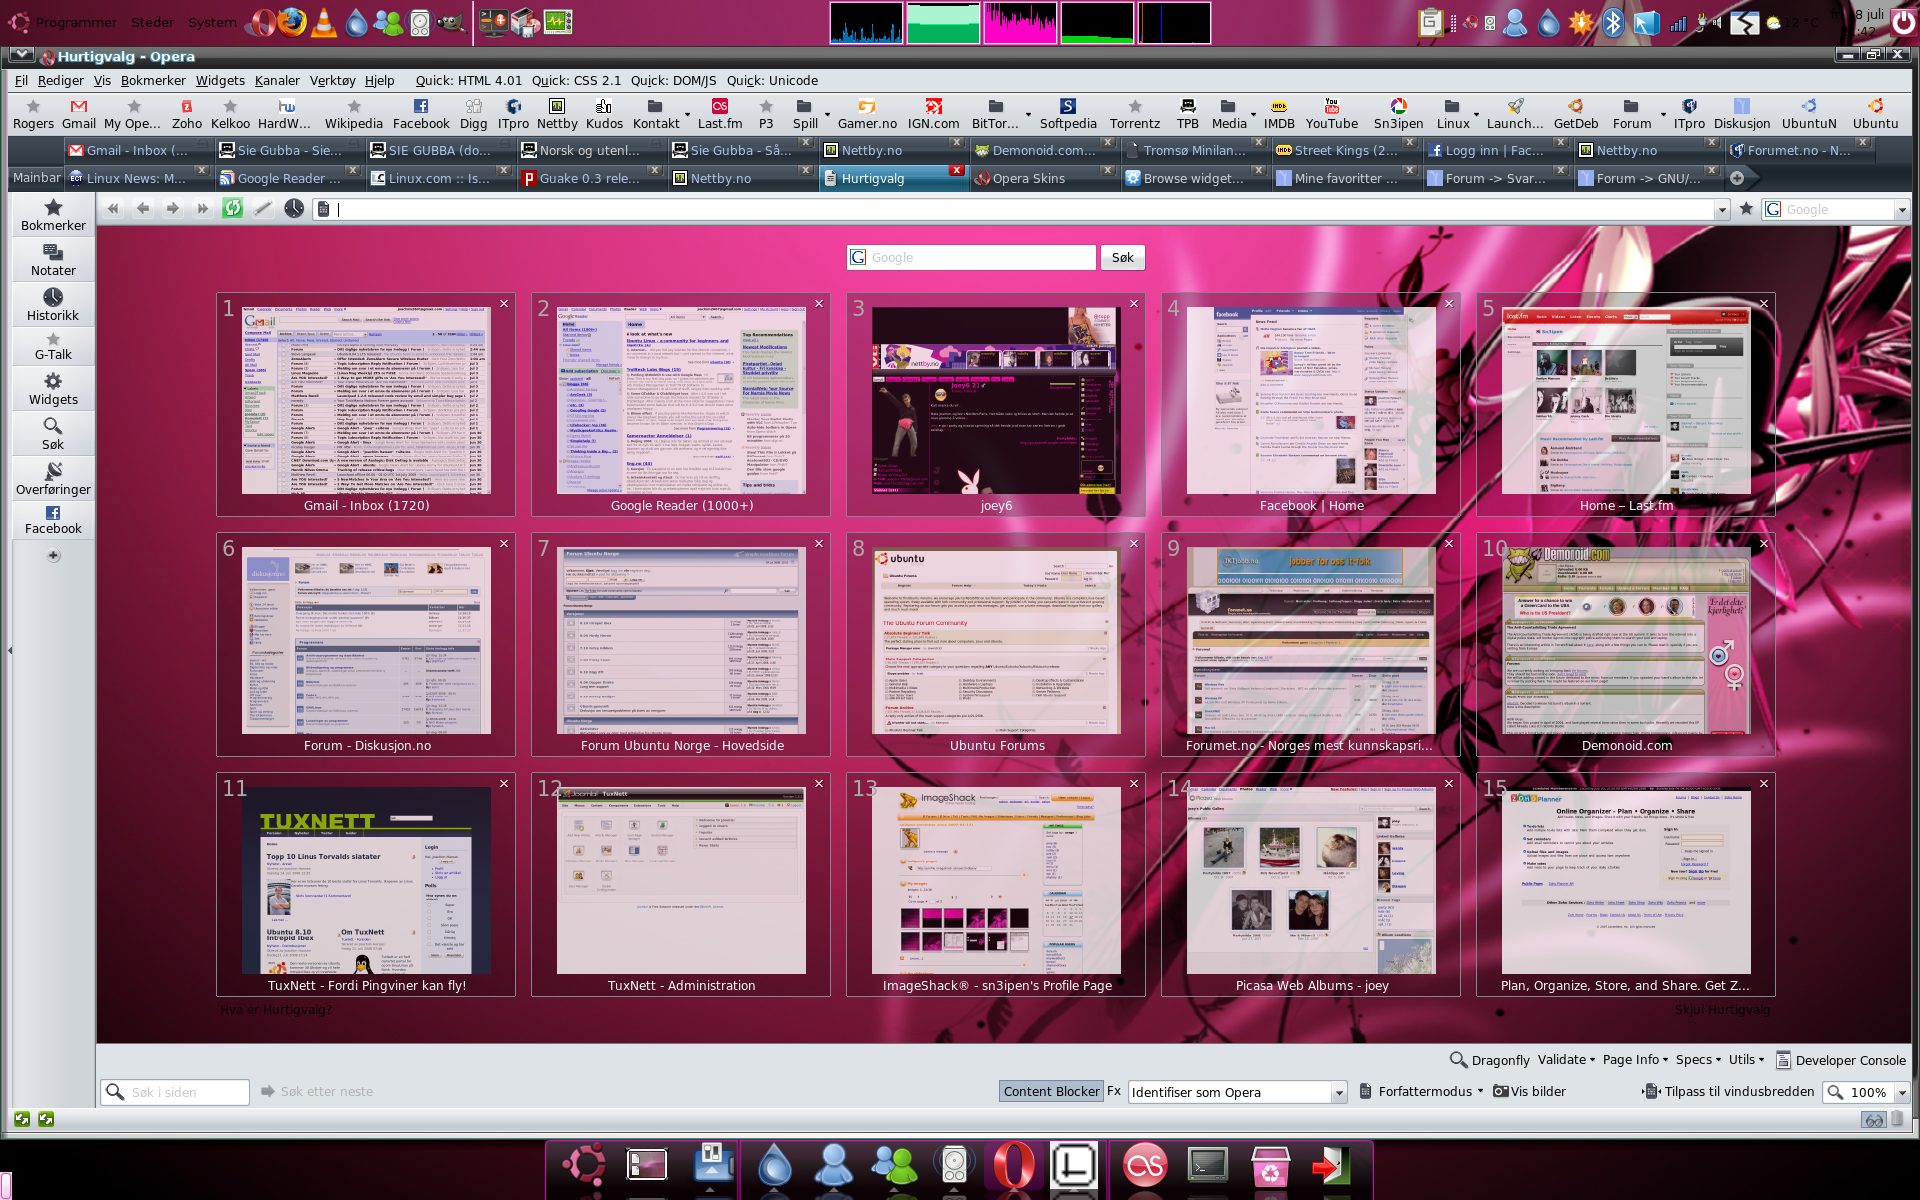Open the Bokmerker menu
This screenshot has width=1920, height=1200.
(153, 80)
